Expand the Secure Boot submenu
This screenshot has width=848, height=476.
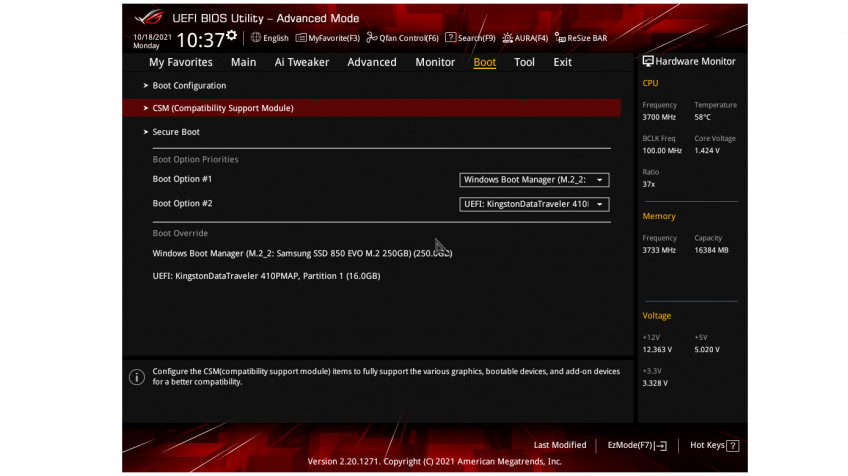176,132
